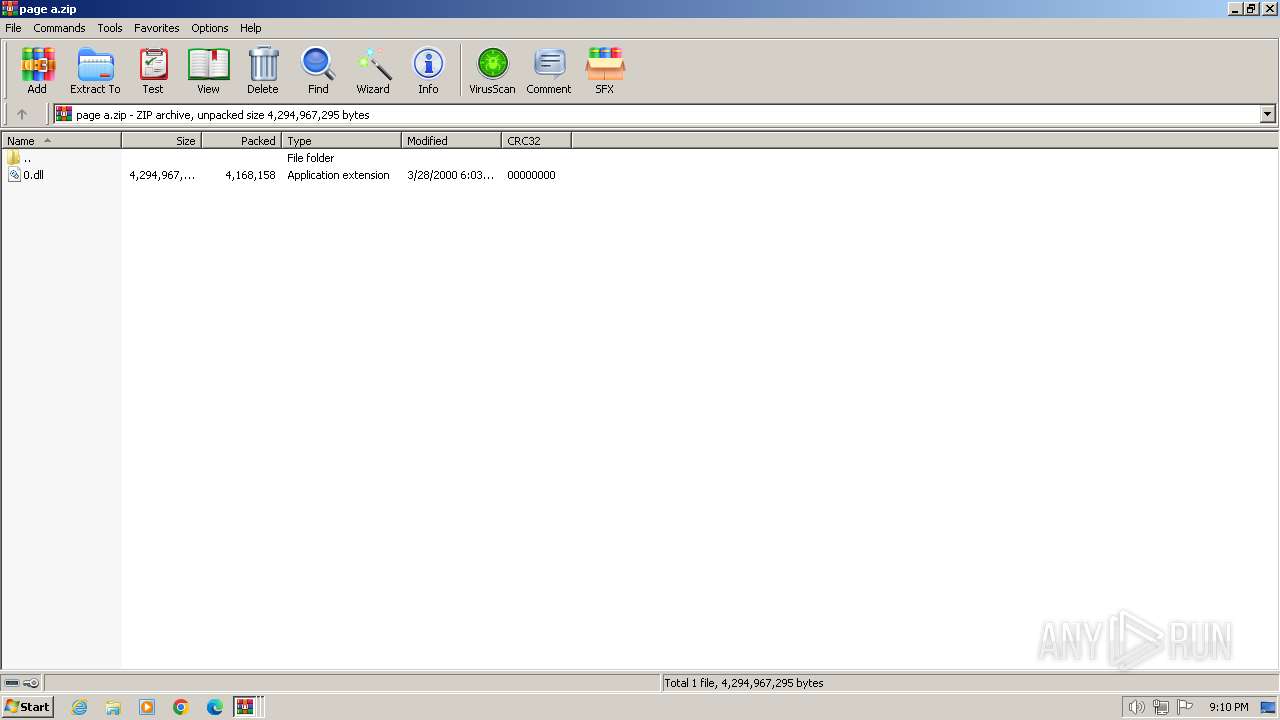
Task: Create SFX archive
Action: pos(605,71)
